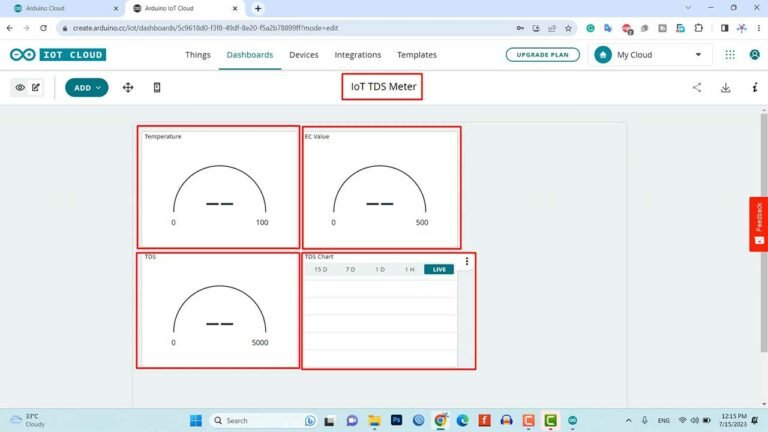Viewport: 768px width, 432px height.
Task: Go to the Things tab
Action: (x=198, y=55)
